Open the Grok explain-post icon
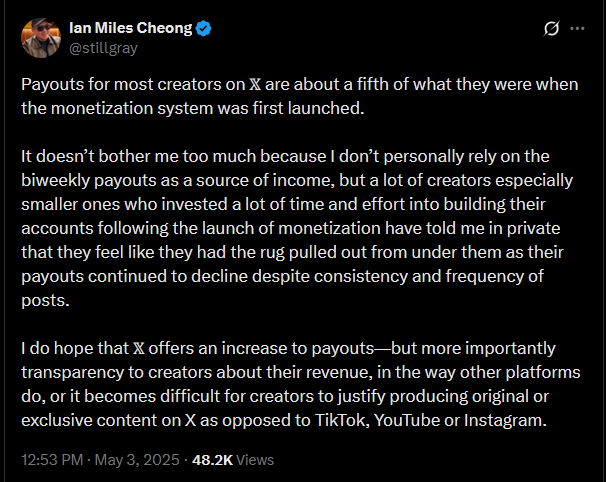This screenshot has width=606, height=482. (551, 28)
